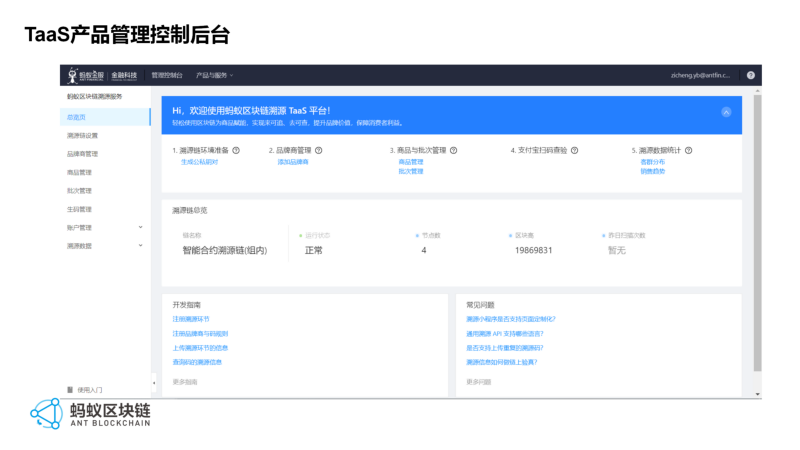Click the 开发指南 panel heading
This screenshot has width=800, height=450.
pos(186,305)
